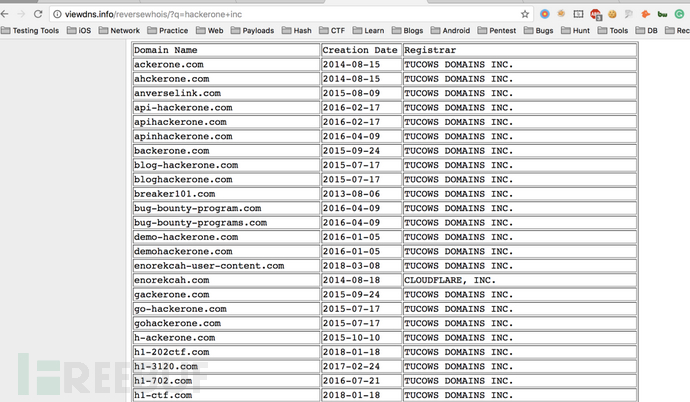Focus the viewdns.info address bar
Image resolution: width=690 pixels, height=402 pixels.
click(x=290, y=14)
